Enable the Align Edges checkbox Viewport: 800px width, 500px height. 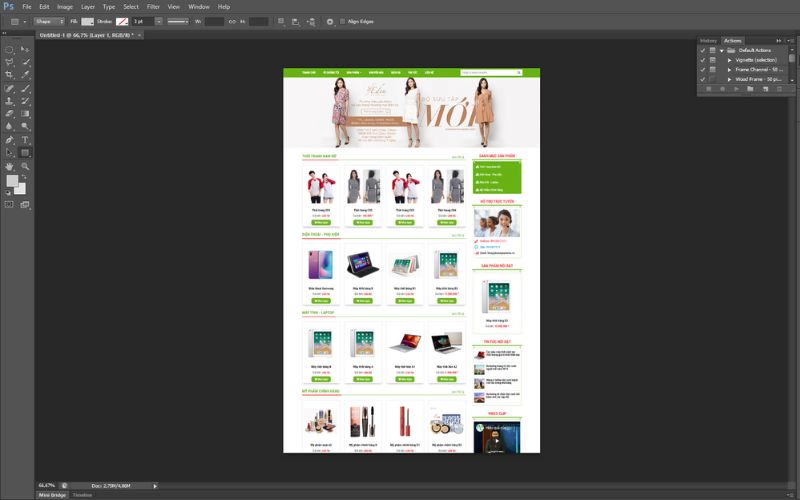pyautogui.click(x=342, y=21)
